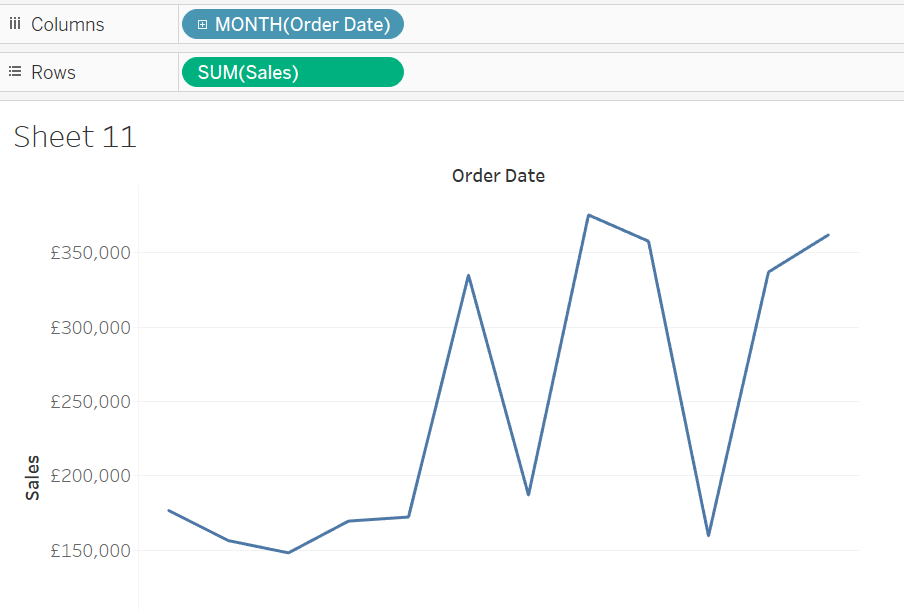Click the Rows shelf text label

point(54,71)
